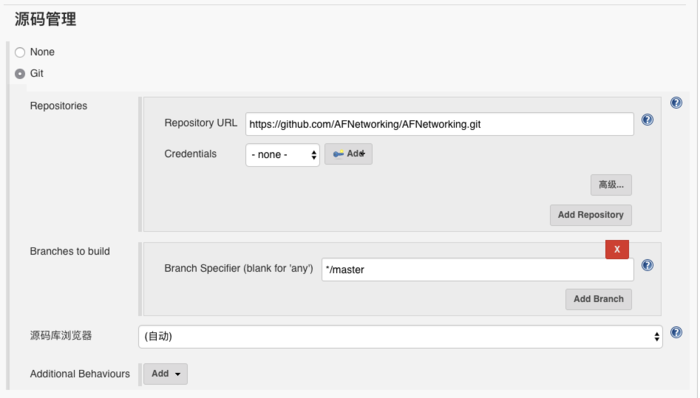This screenshot has height=398, width=700.
Task: Select the Git radio button
Action: [x=20, y=74]
